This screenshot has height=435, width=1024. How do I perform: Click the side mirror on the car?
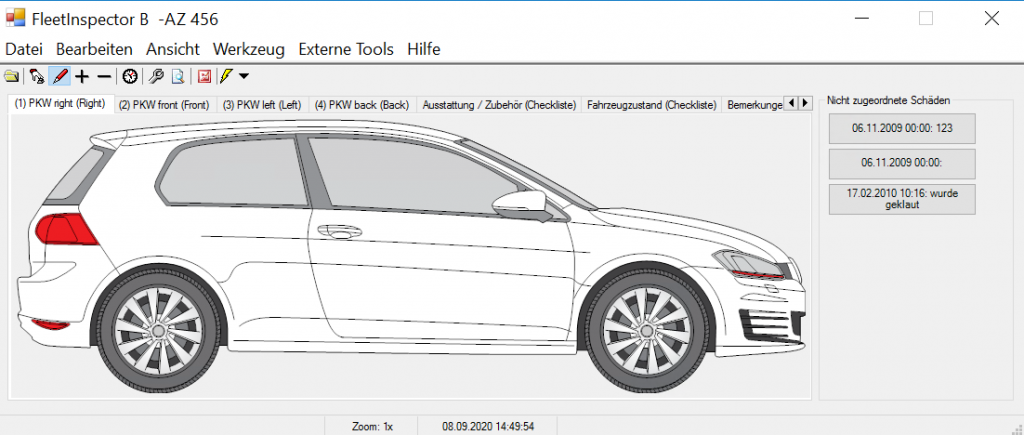pos(522,204)
